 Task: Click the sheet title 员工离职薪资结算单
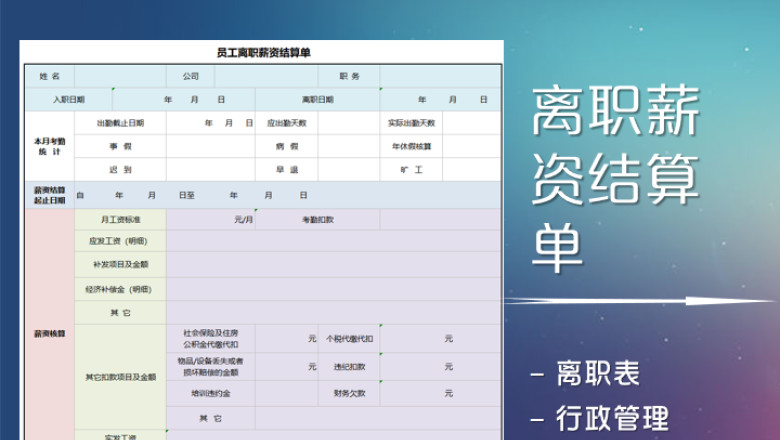264,53
